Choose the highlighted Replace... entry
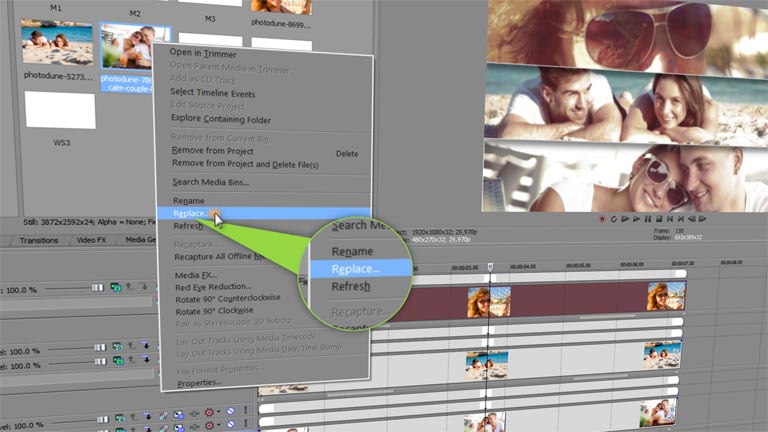This screenshot has height=432, width=768. (x=264, y=213)
